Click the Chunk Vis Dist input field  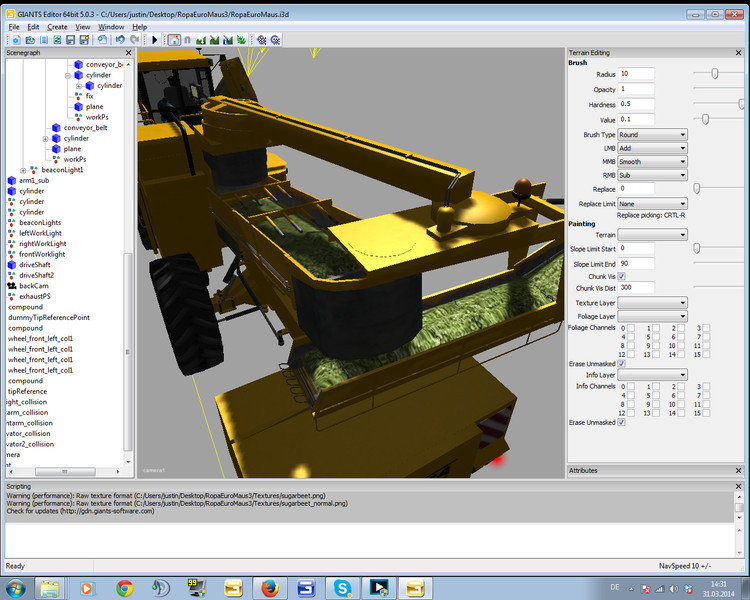click(636, 288)
